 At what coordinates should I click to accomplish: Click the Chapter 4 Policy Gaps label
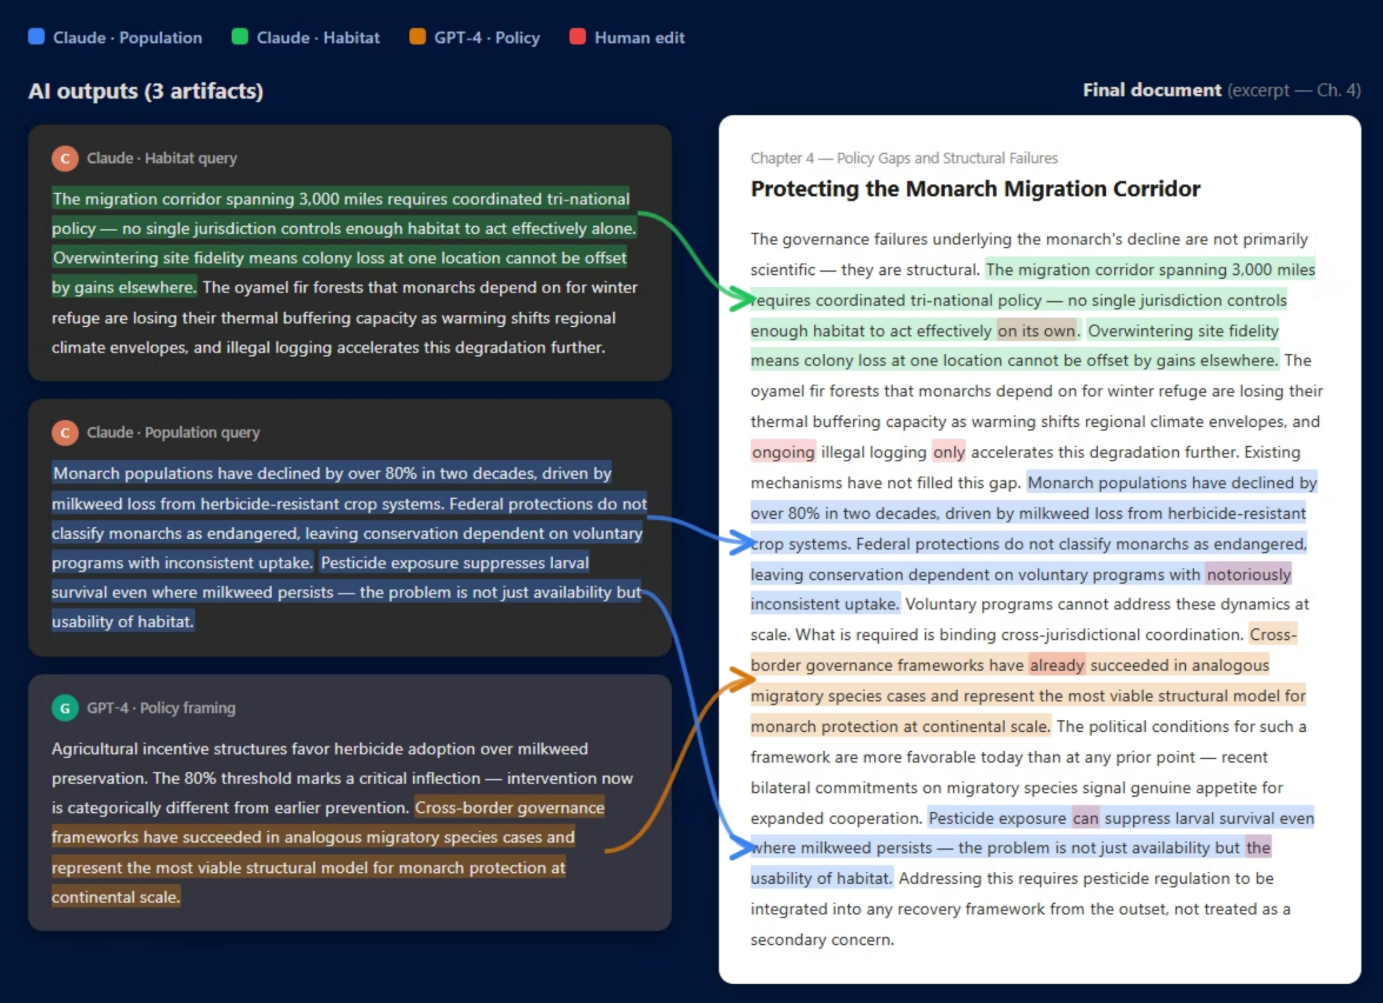click(x=903, y=157)
